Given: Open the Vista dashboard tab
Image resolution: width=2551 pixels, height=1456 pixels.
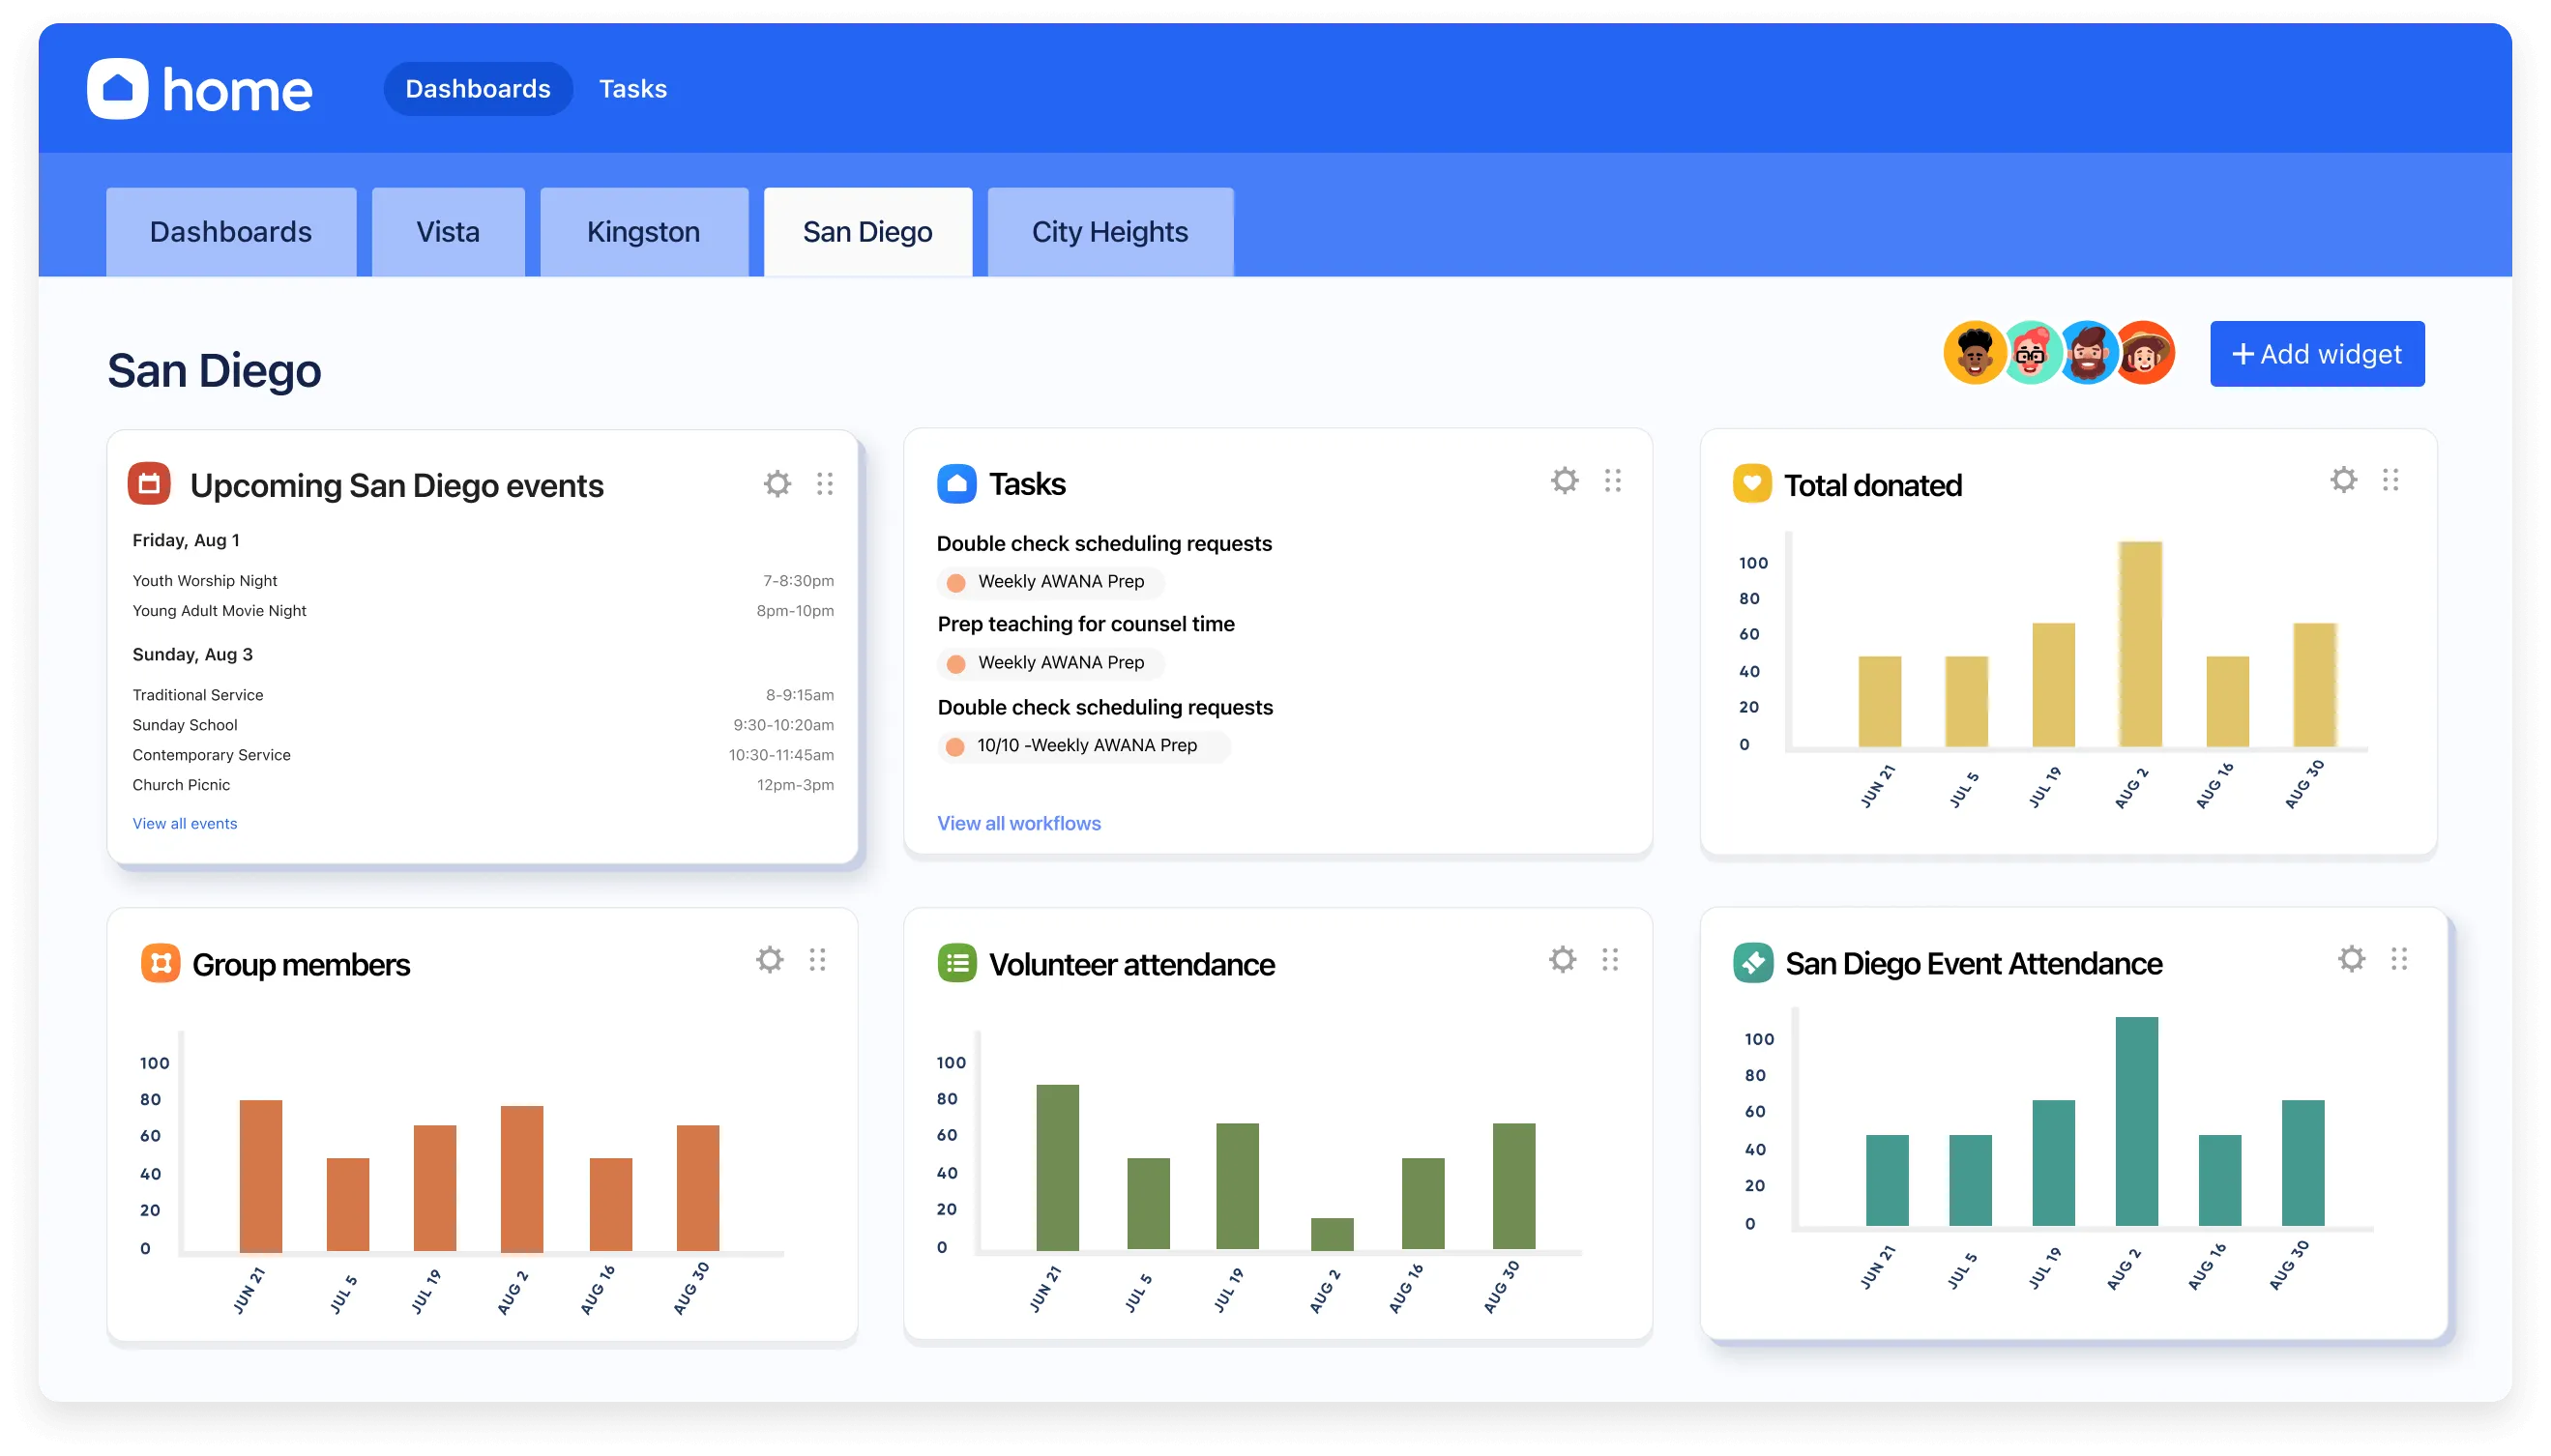Looking at the screenshot, I should click(x=447, y=232).
